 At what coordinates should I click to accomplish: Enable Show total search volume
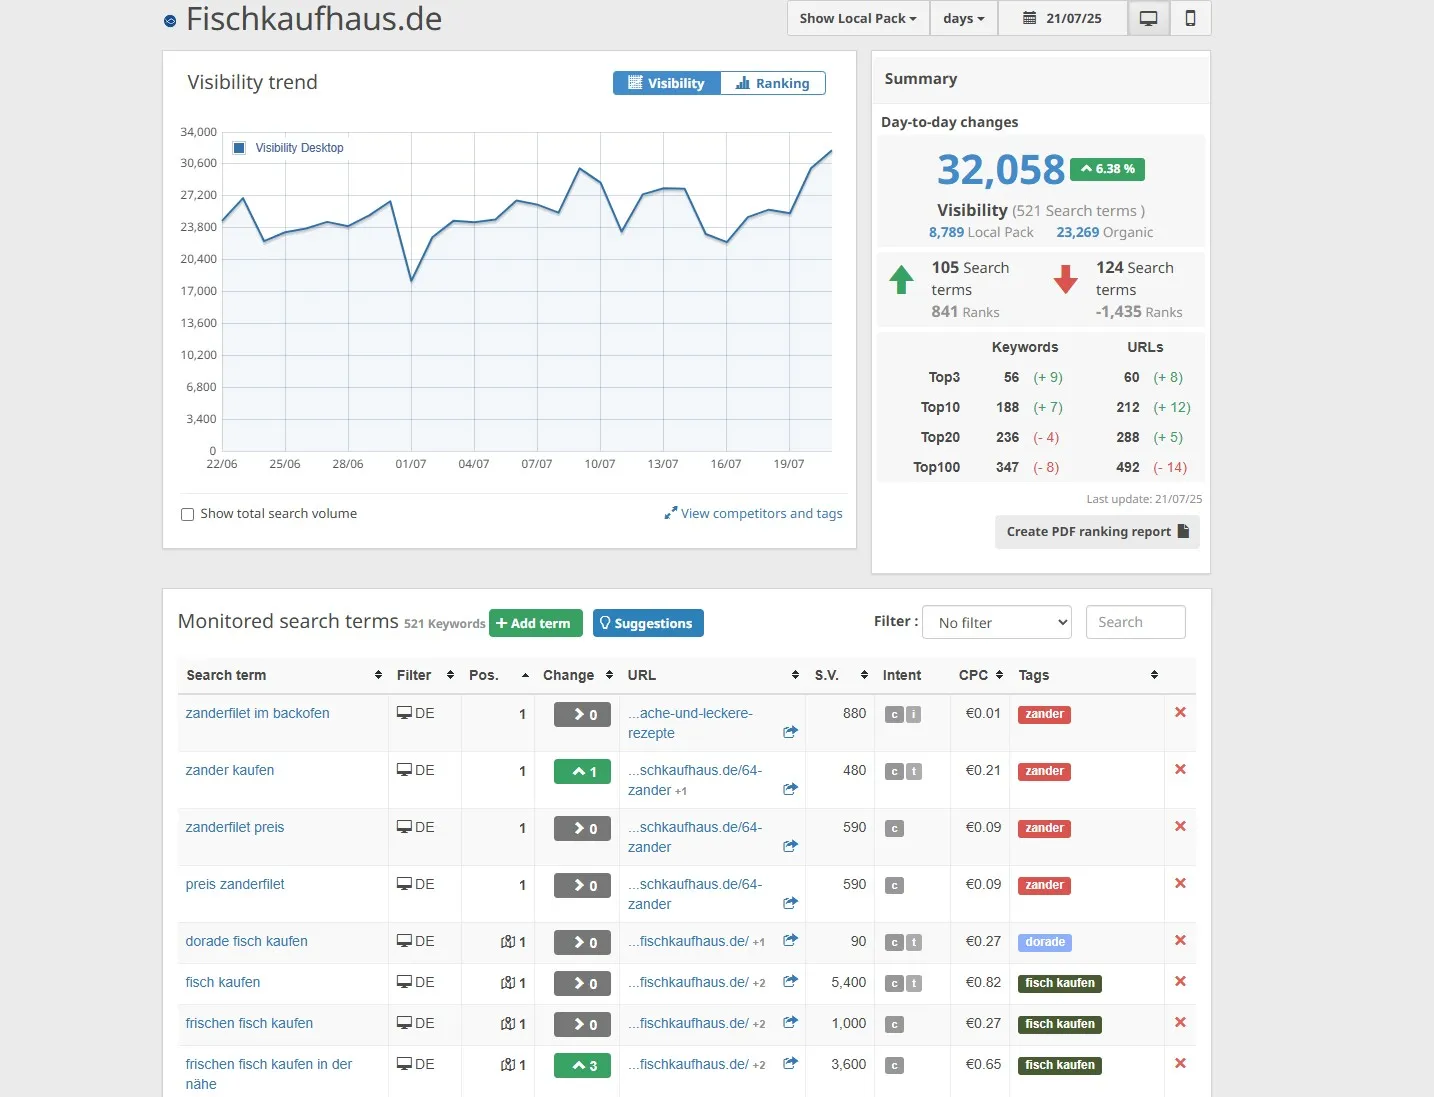(x=187, y=514)
